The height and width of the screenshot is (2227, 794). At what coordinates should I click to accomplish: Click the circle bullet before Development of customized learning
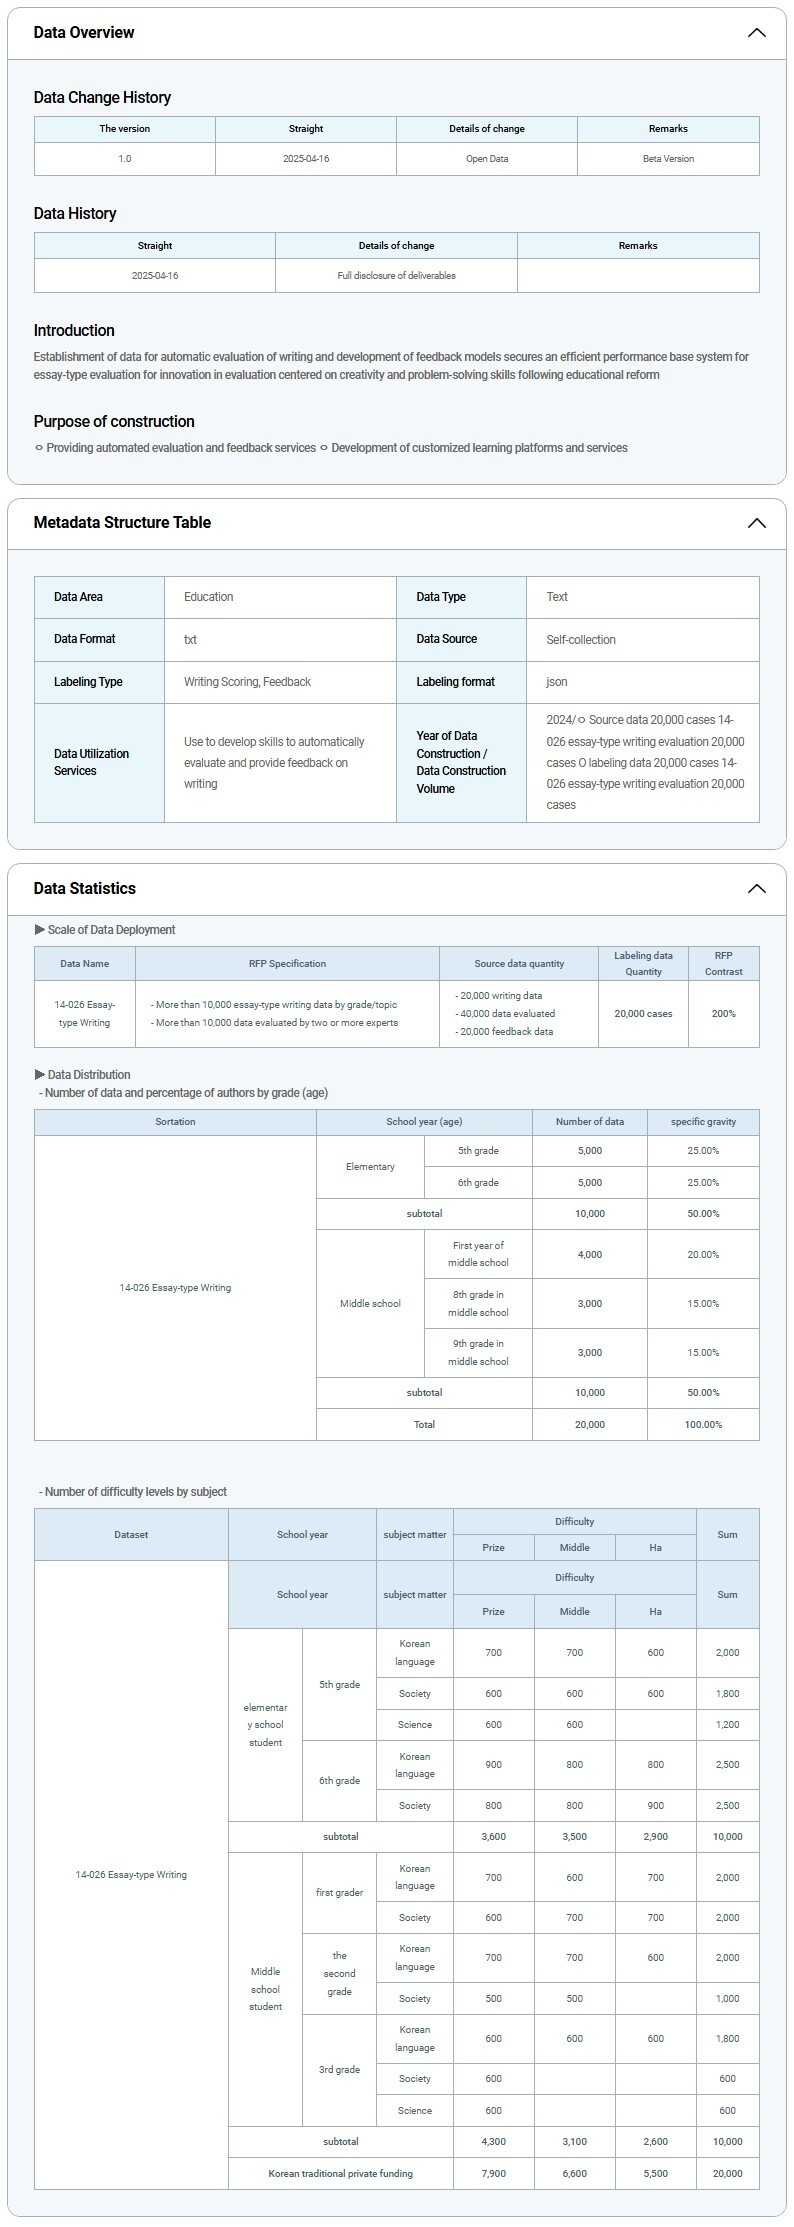pos(324,448)
